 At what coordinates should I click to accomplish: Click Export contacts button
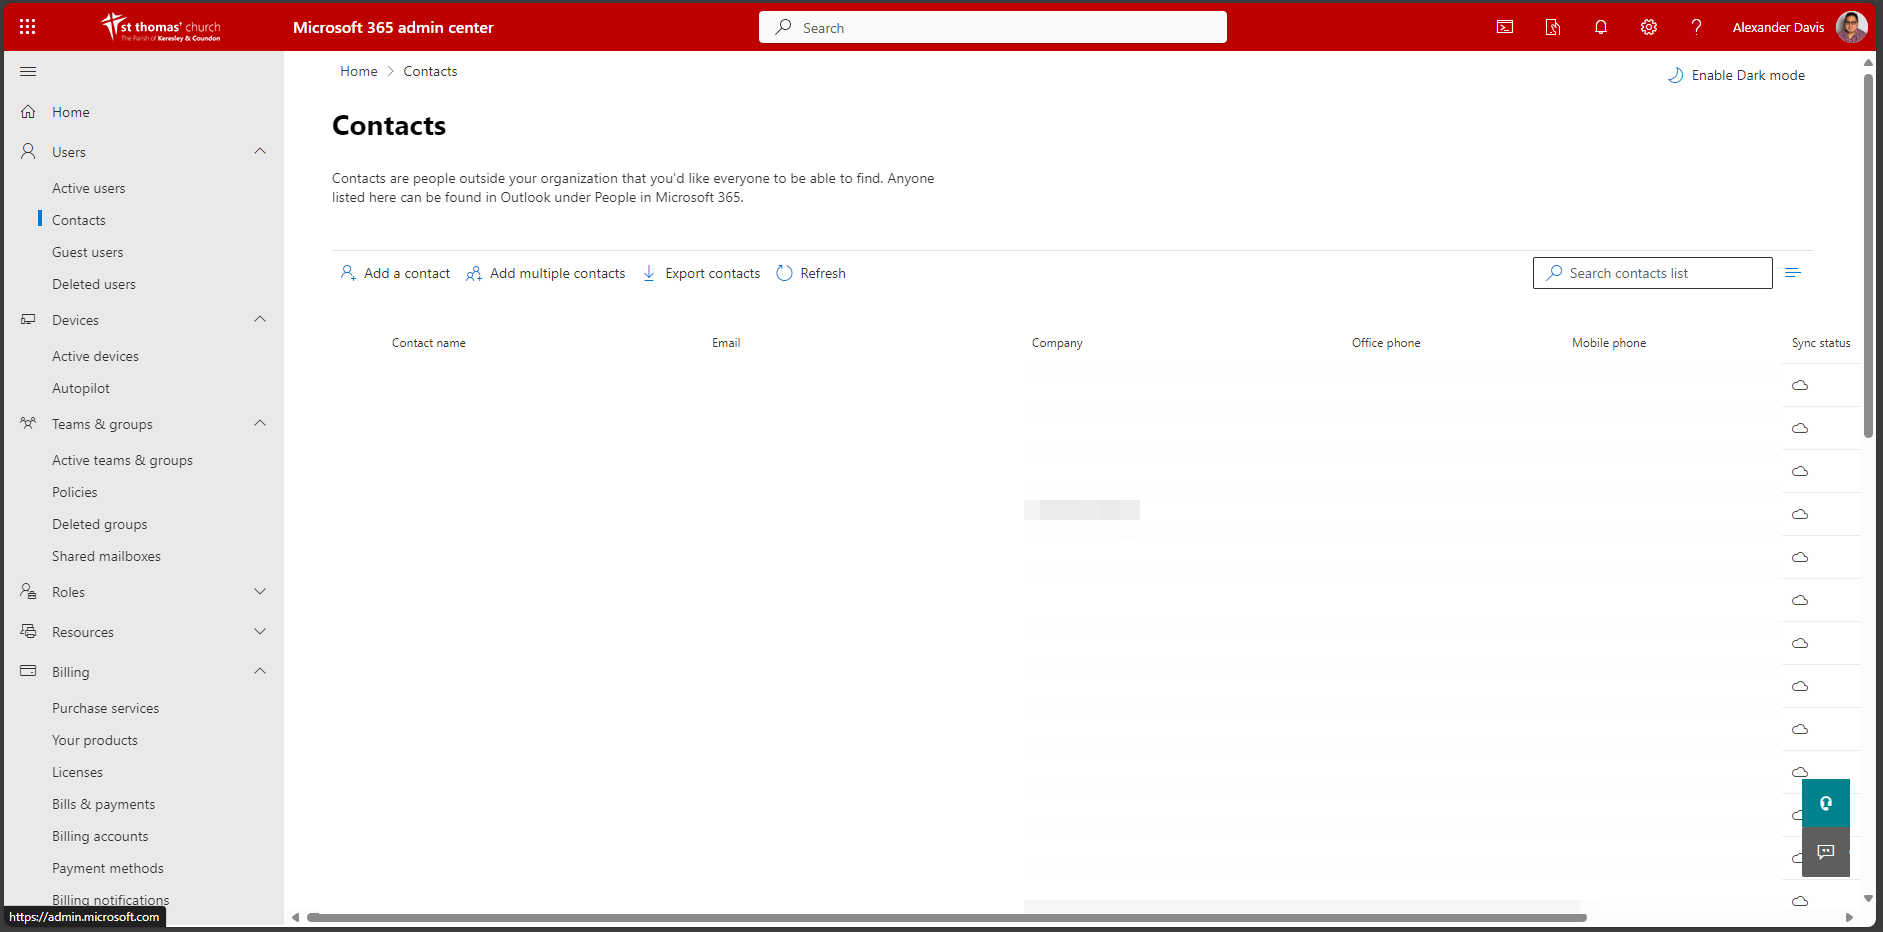tap(701, 273)
